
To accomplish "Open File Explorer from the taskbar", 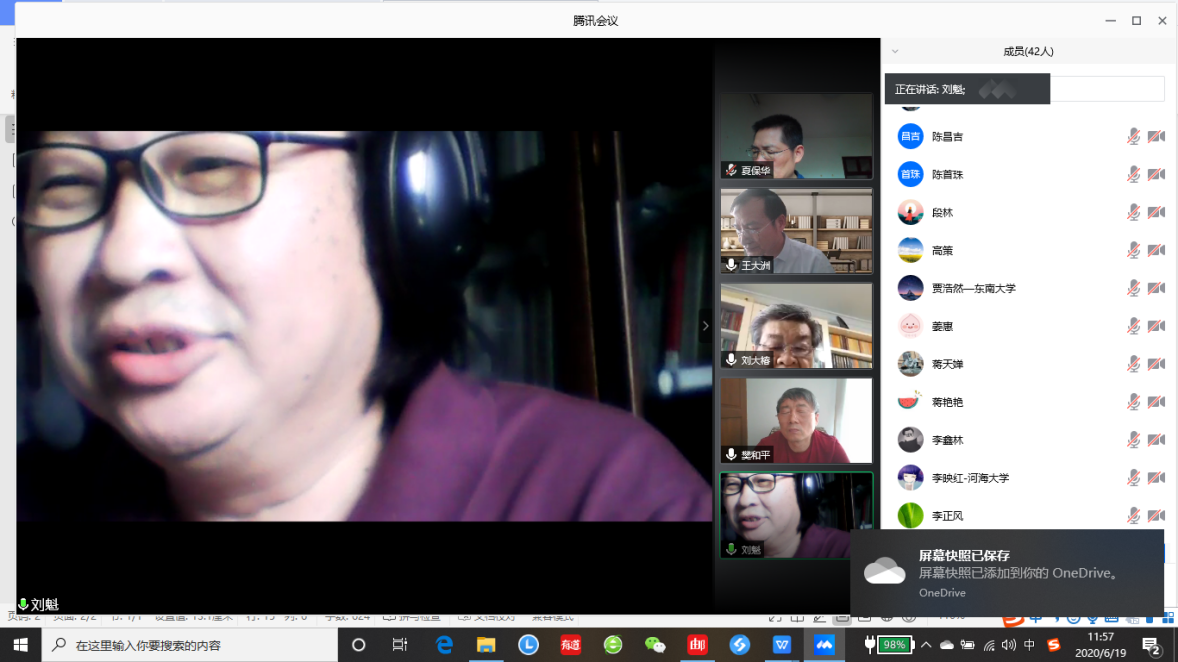I will (486, 645).
